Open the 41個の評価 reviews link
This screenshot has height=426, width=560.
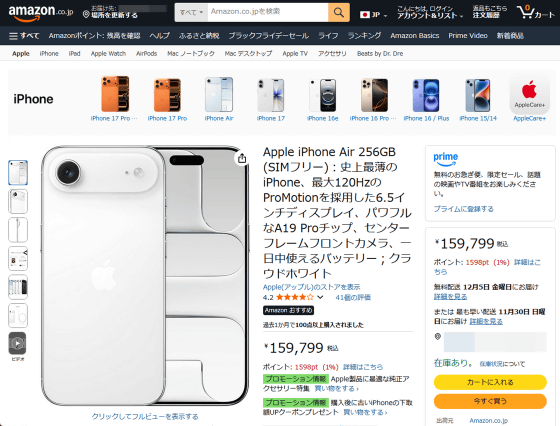(353, 297)
